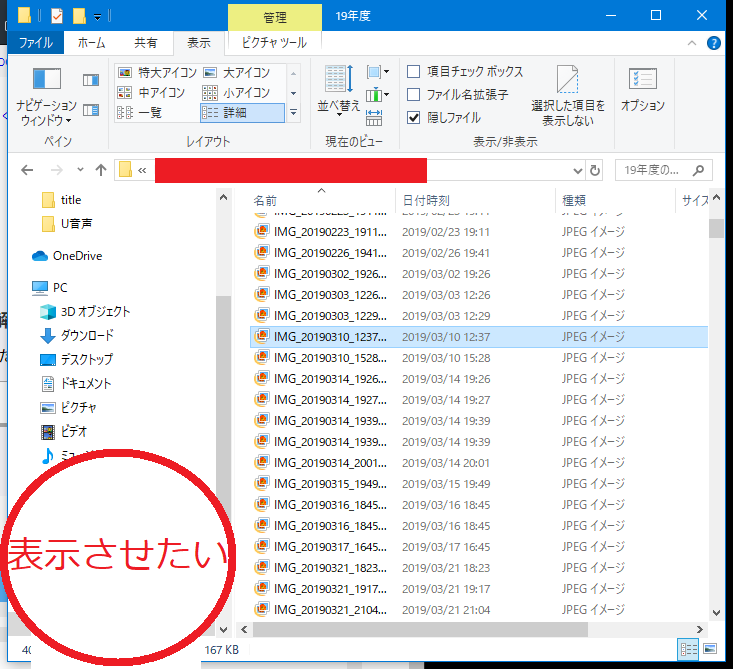This screenshot has width=733, height=669.
Task: Uncheck the hidden files (隠しファイル) checkbox
Action: pyautogui.click(x=414, y=118)
